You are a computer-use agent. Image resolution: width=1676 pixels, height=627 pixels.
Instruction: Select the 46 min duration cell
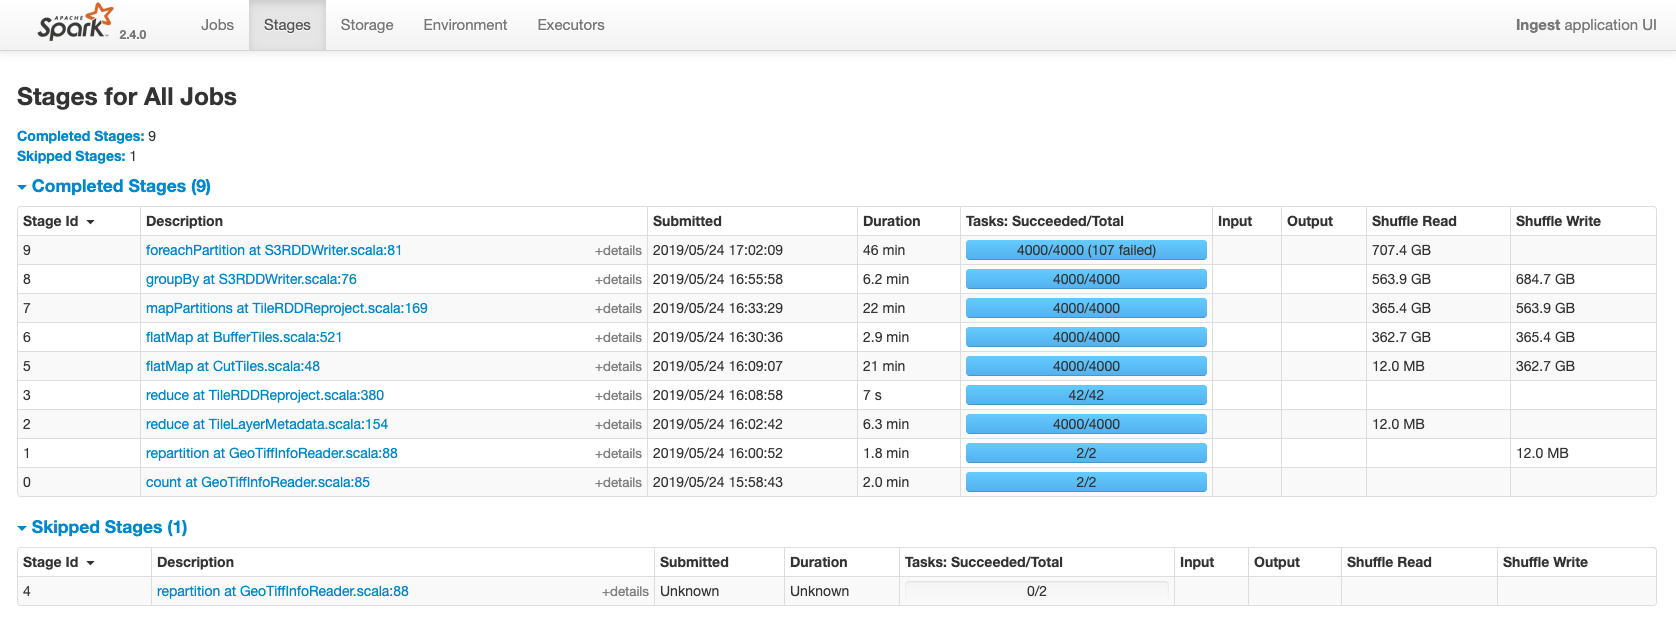(x=884, y=250)
